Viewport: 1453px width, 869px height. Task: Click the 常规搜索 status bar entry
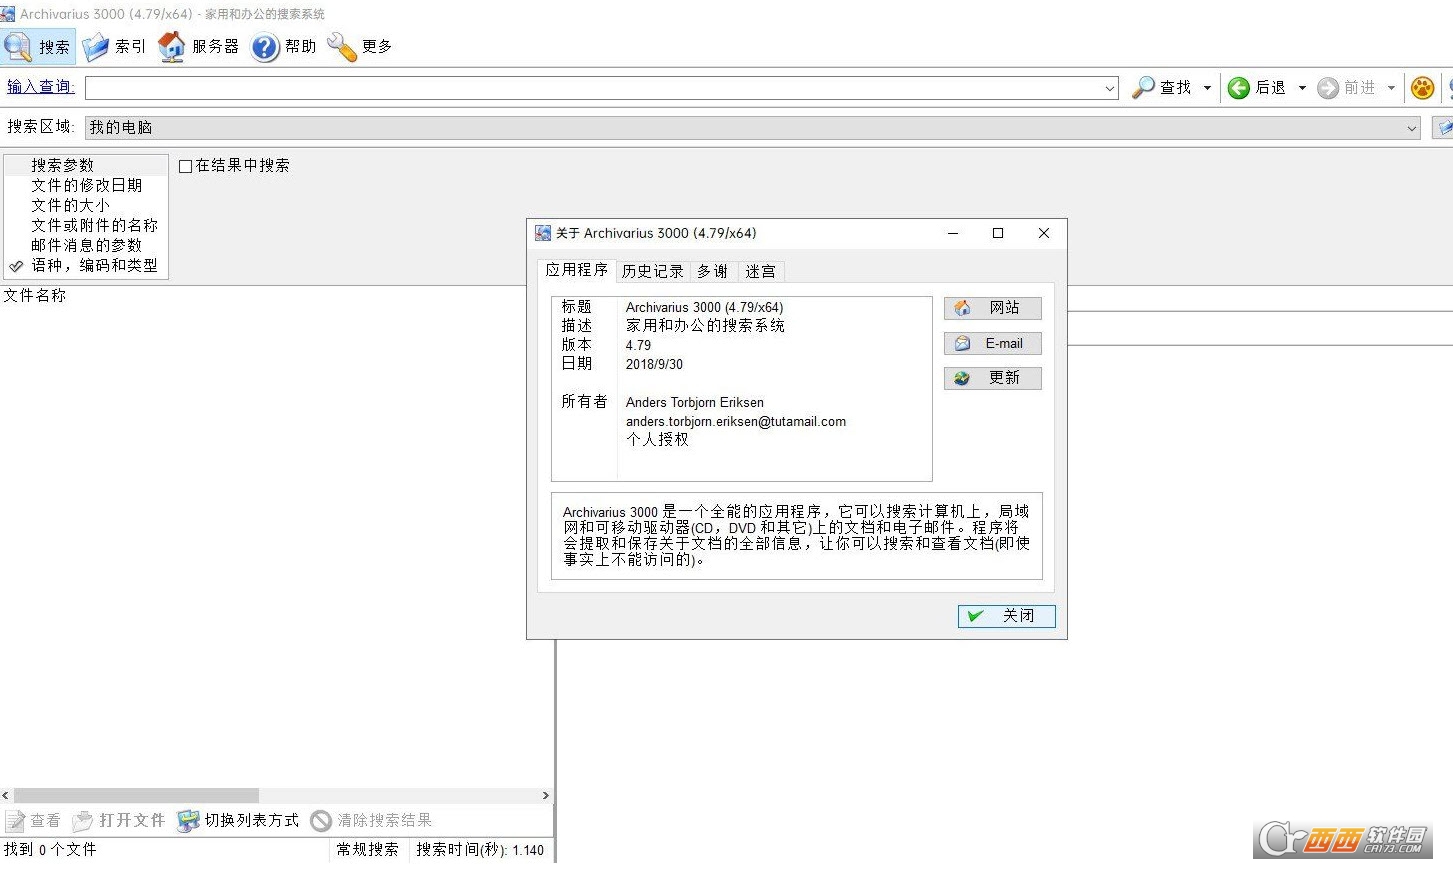coord(367,850)
